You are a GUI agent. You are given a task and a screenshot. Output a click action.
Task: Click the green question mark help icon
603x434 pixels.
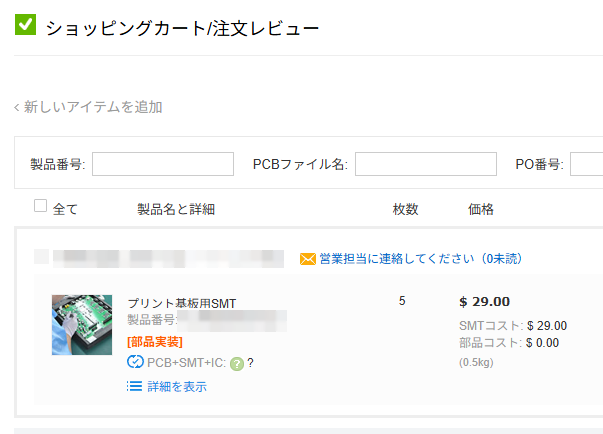pos(237,364)
